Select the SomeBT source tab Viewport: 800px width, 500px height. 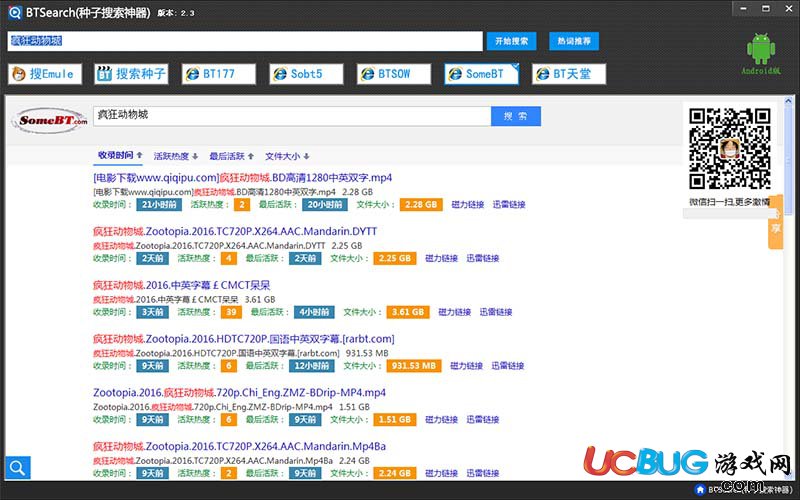tap(482, 74)
